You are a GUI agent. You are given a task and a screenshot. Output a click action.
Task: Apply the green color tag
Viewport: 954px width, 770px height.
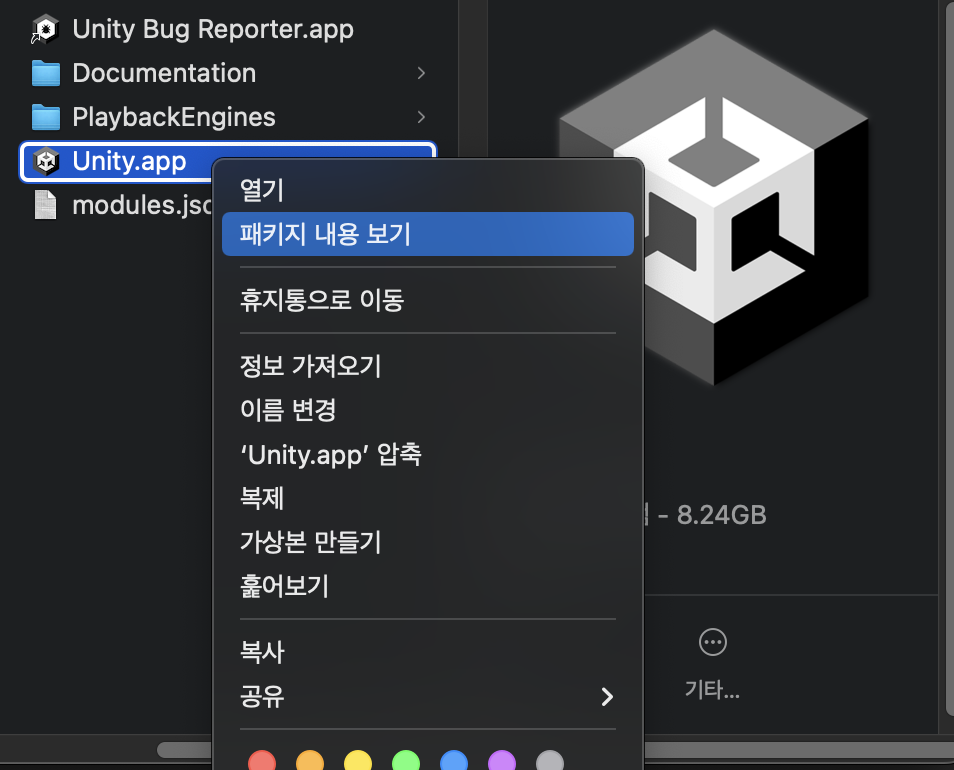click(406, 761)
